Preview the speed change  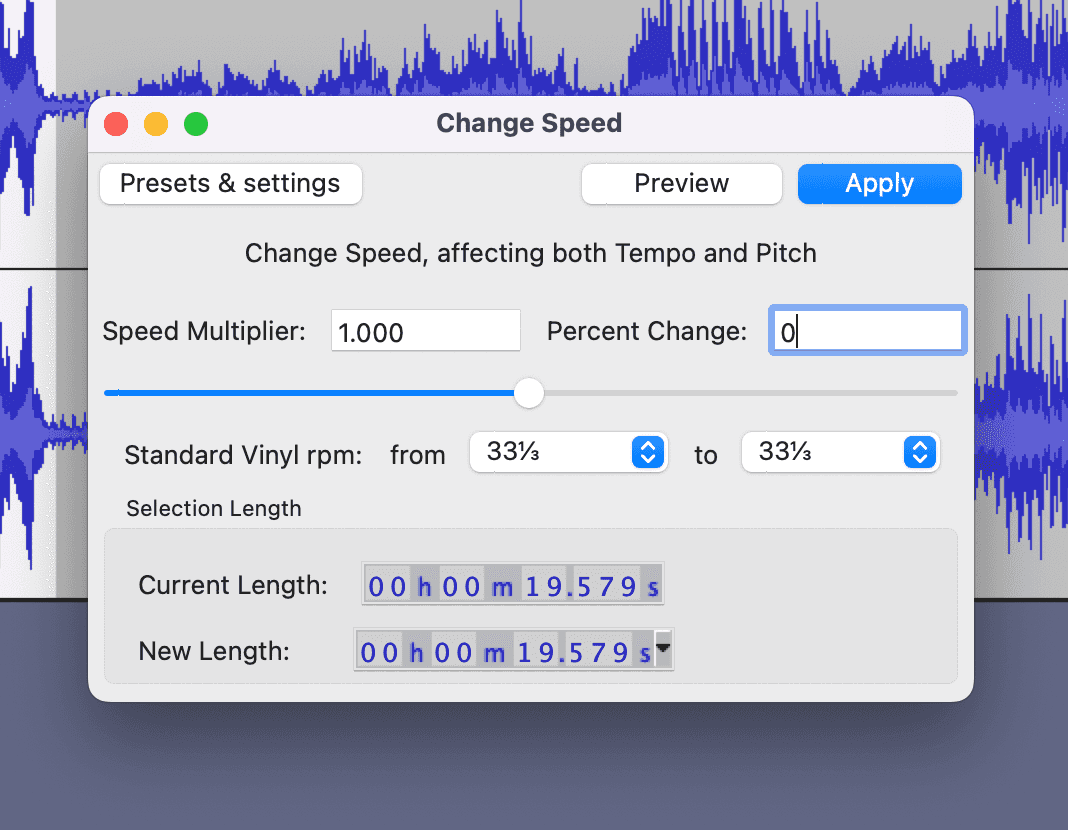681,183
